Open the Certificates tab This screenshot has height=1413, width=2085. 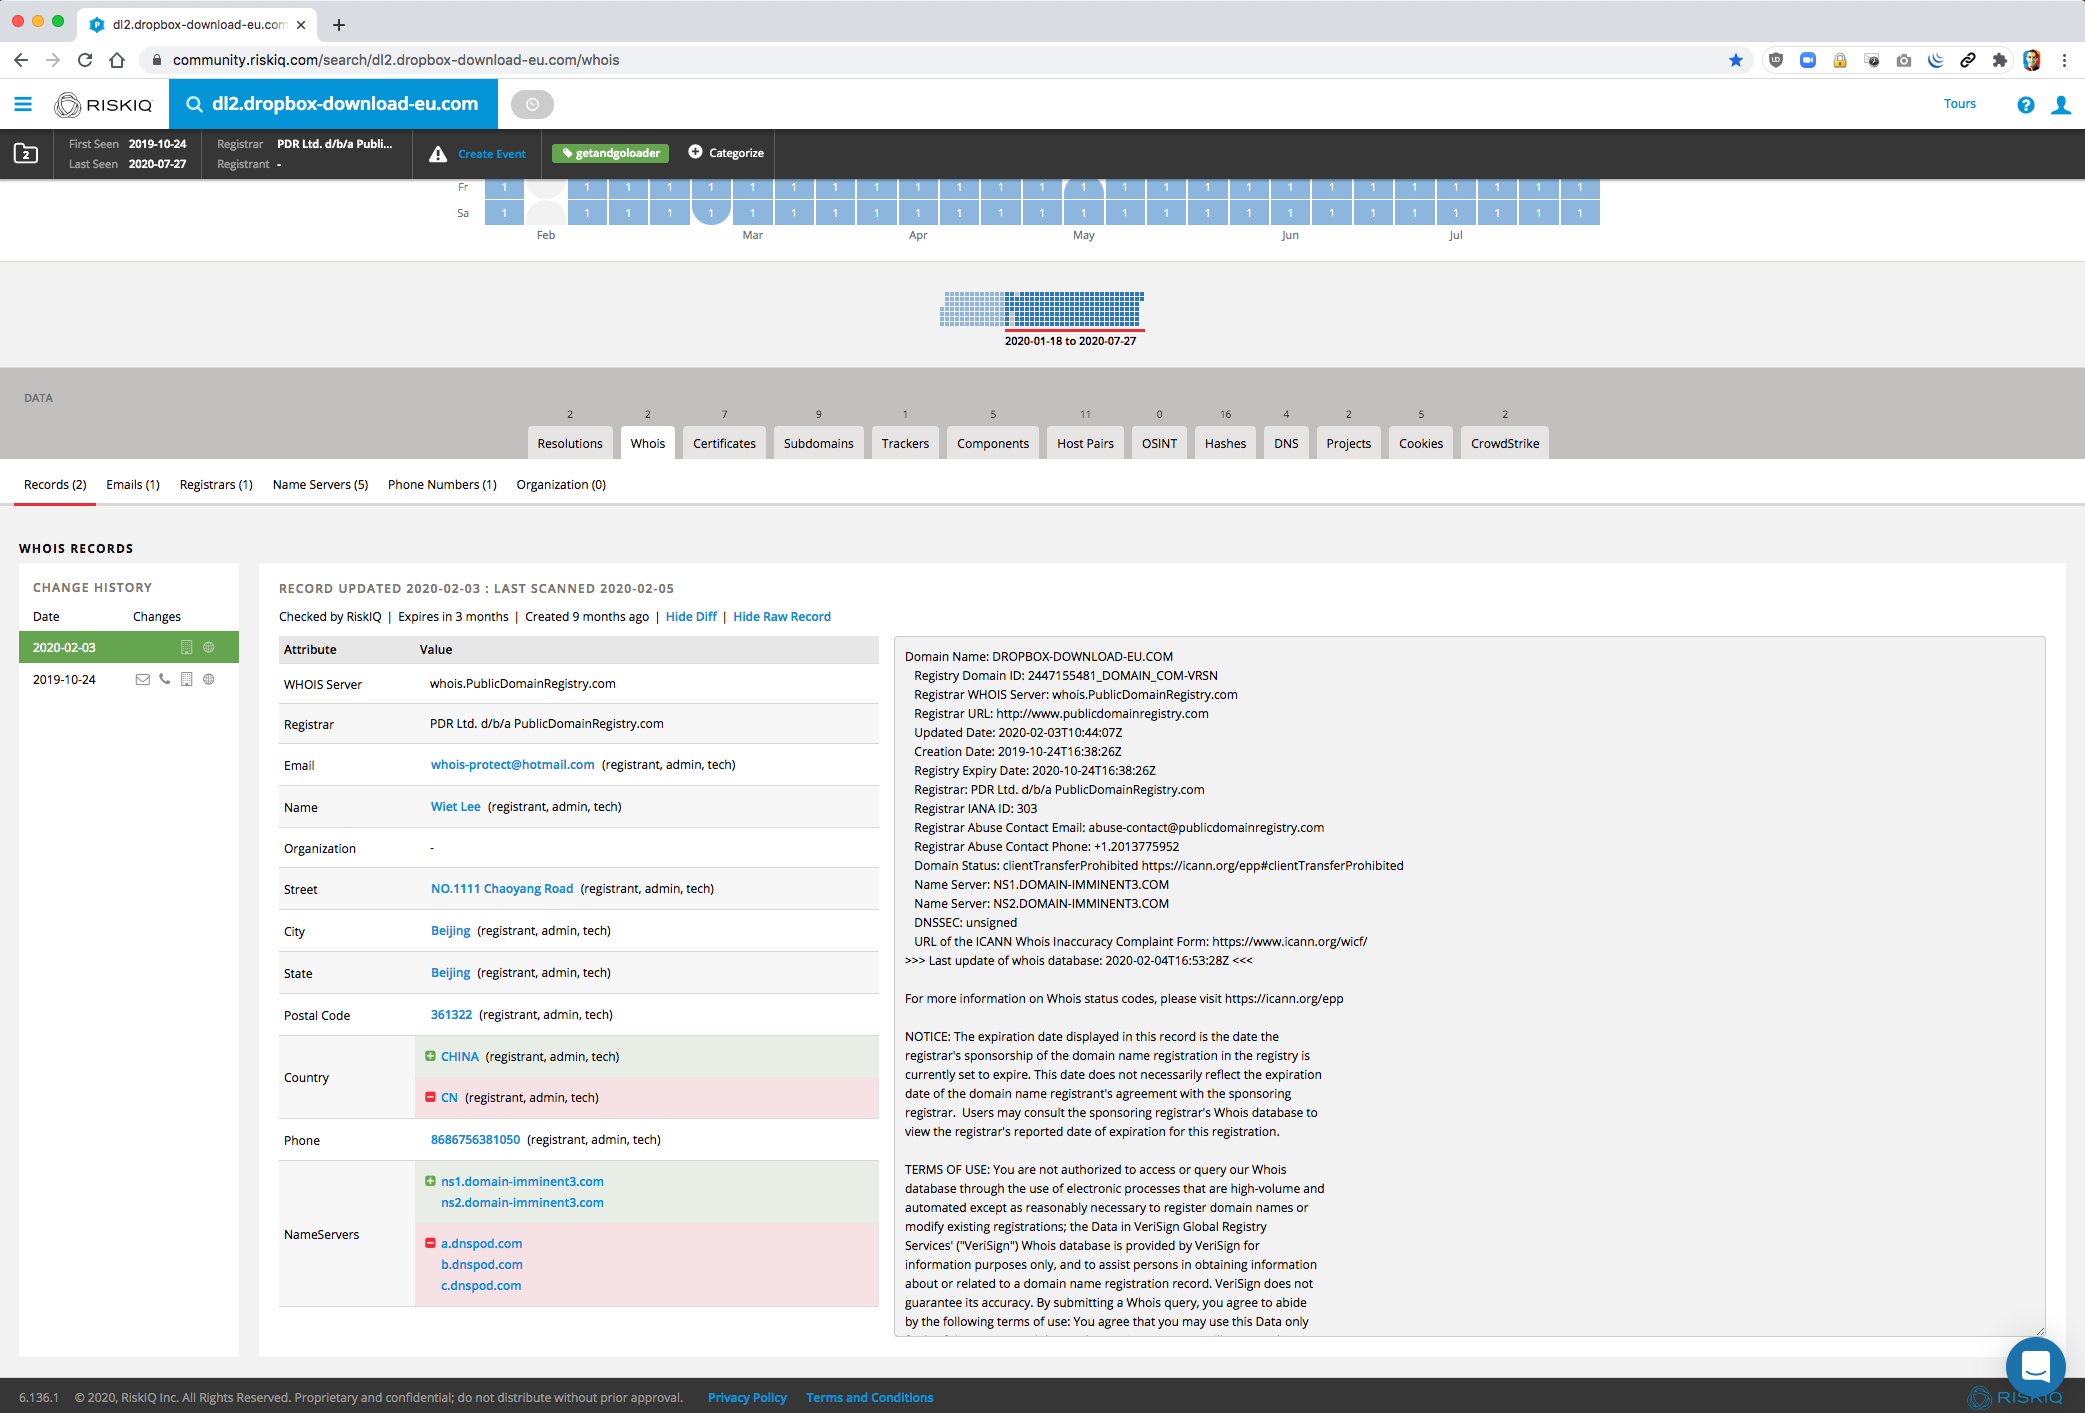[725, 443]
